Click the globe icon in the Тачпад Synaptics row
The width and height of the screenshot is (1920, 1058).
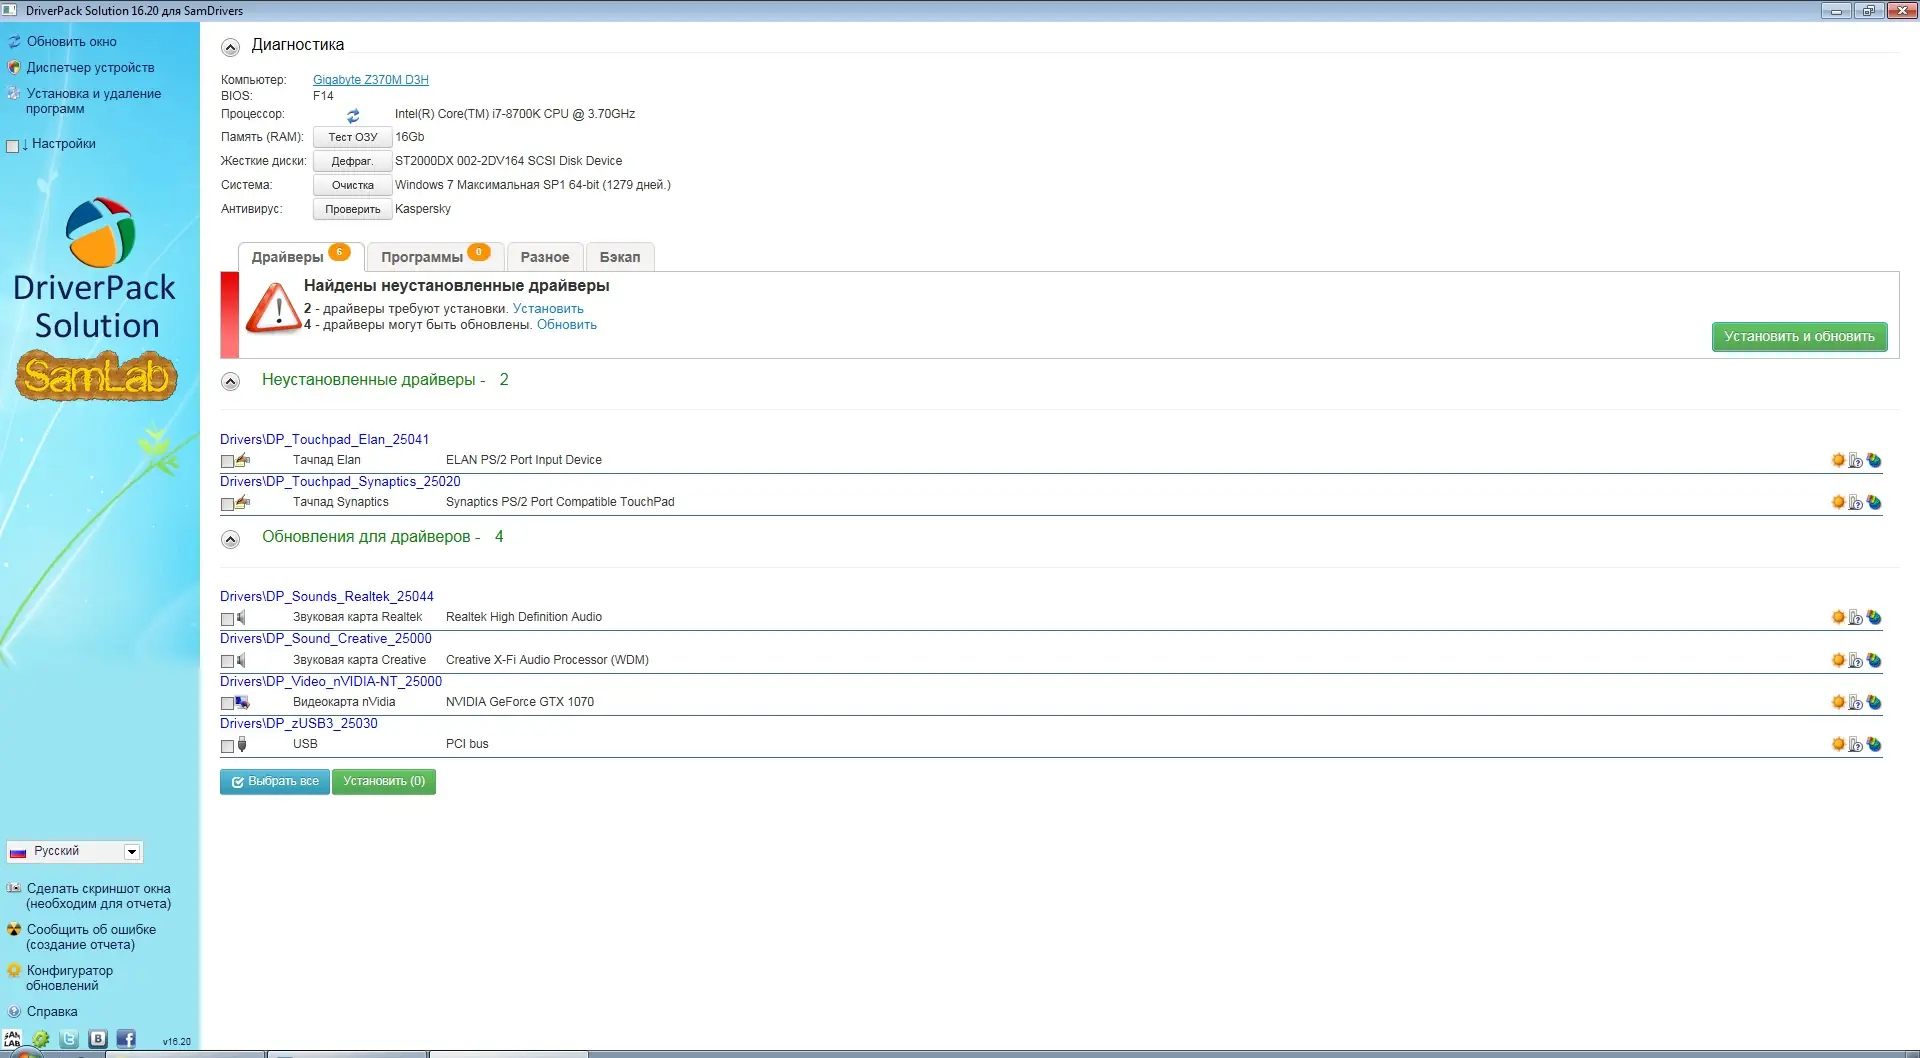1874,503
